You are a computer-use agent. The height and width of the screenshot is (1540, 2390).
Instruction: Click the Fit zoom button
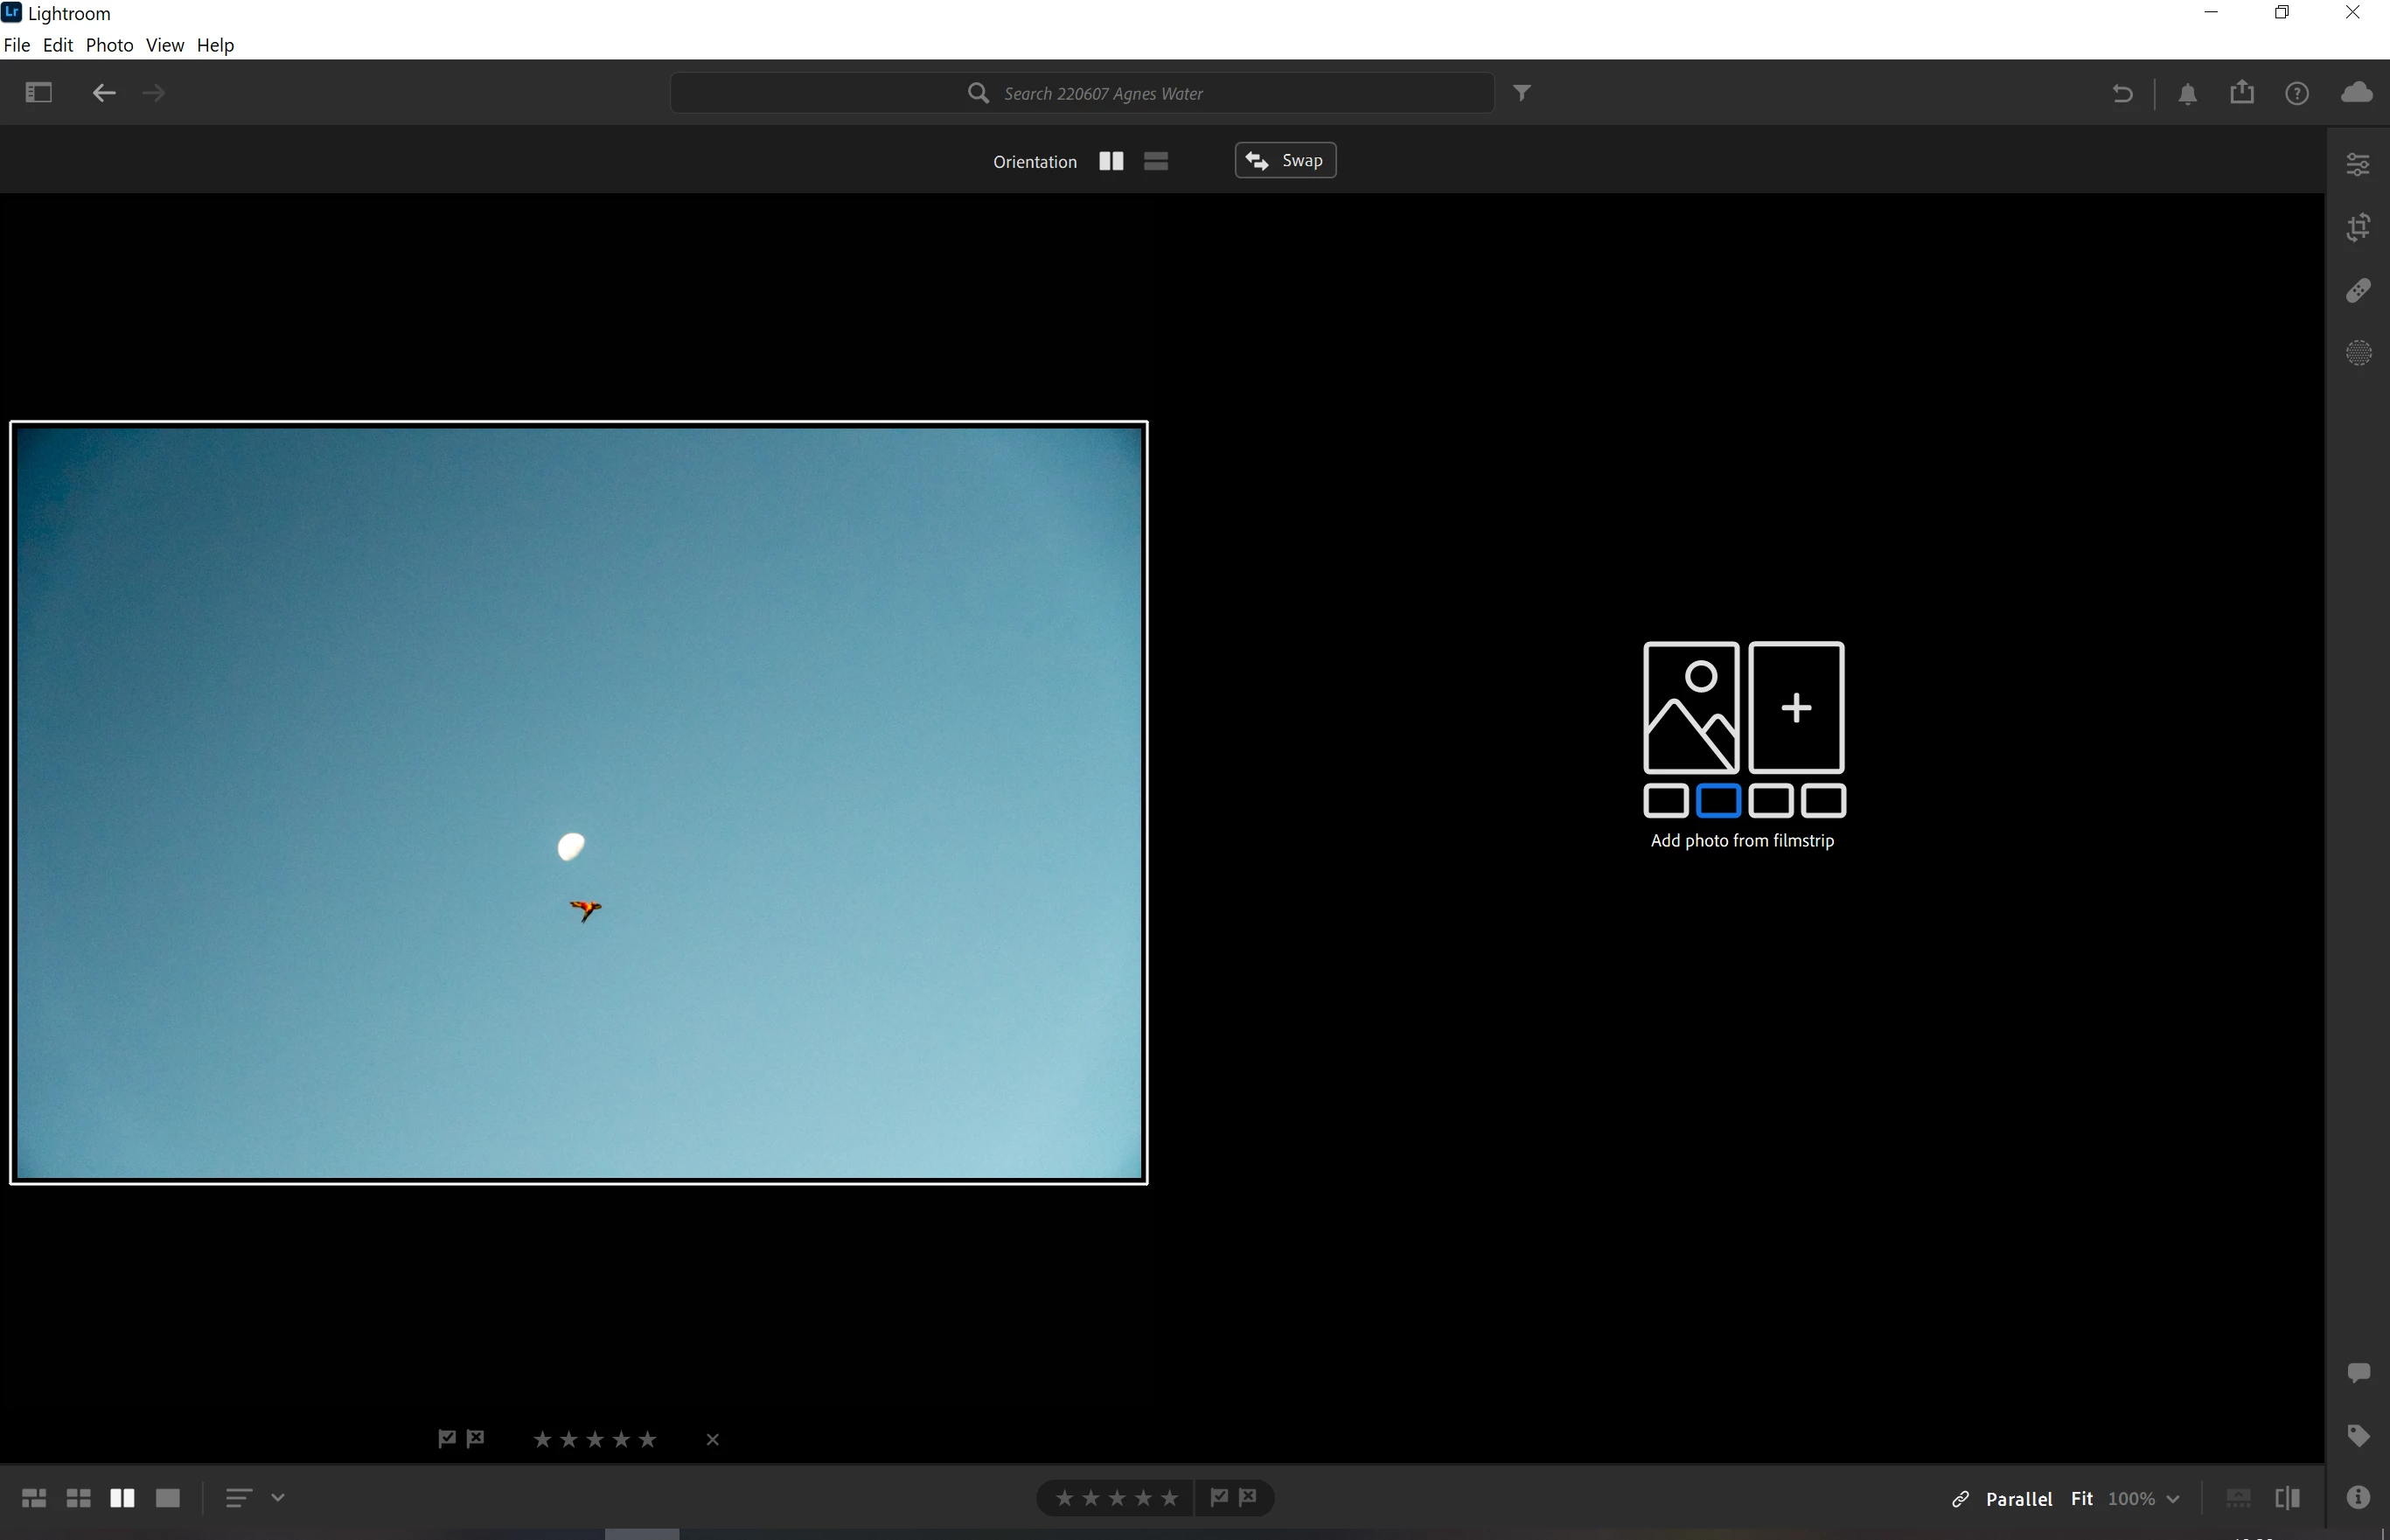point(2081,1498)
